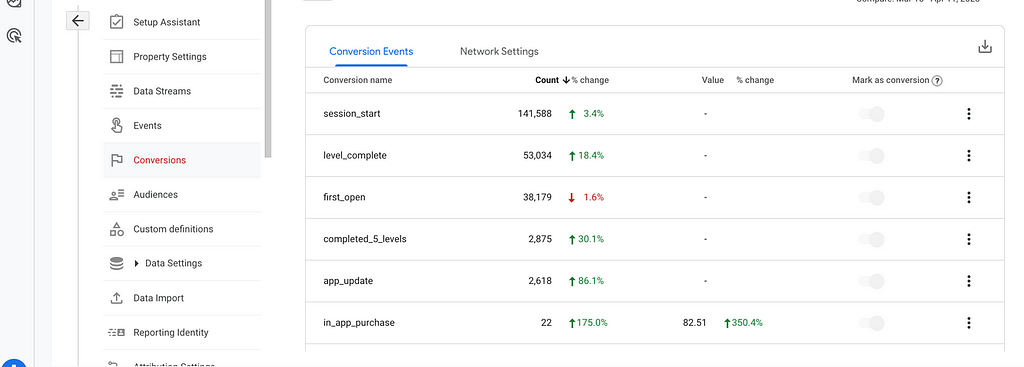1024x367 pixels.
Task: Click the 38,179 count value
Action: coord(537,197)
